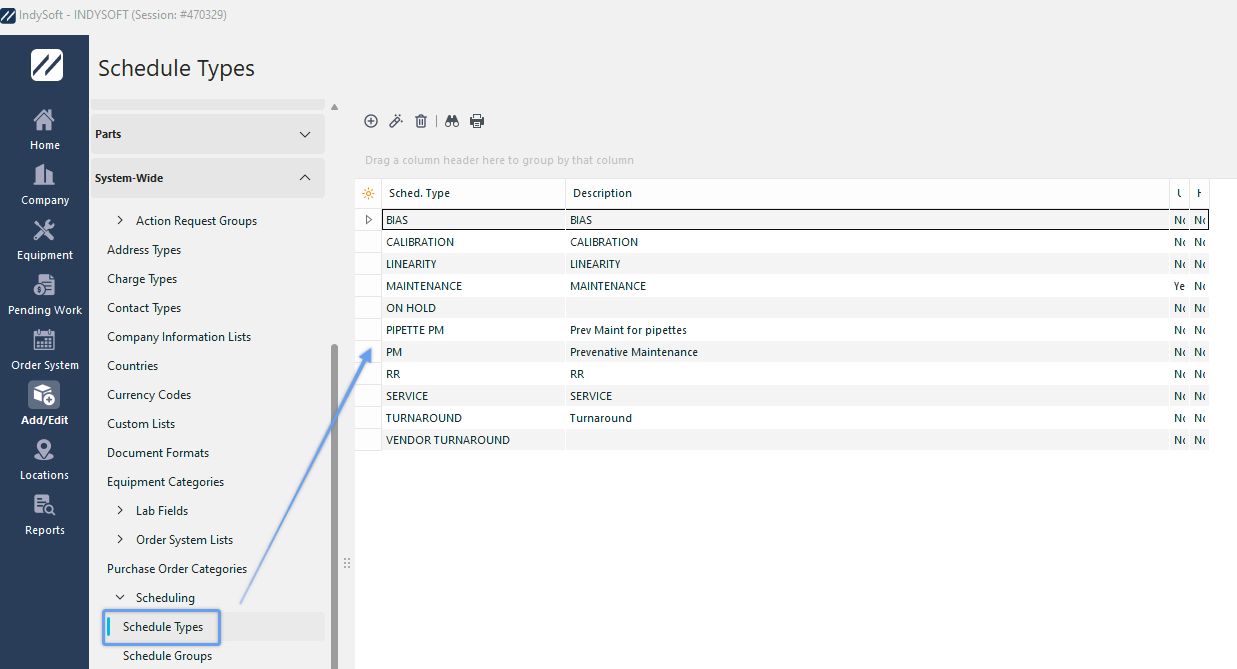
Task: Open Charge Types list
Action: click(x=142, y=279)
